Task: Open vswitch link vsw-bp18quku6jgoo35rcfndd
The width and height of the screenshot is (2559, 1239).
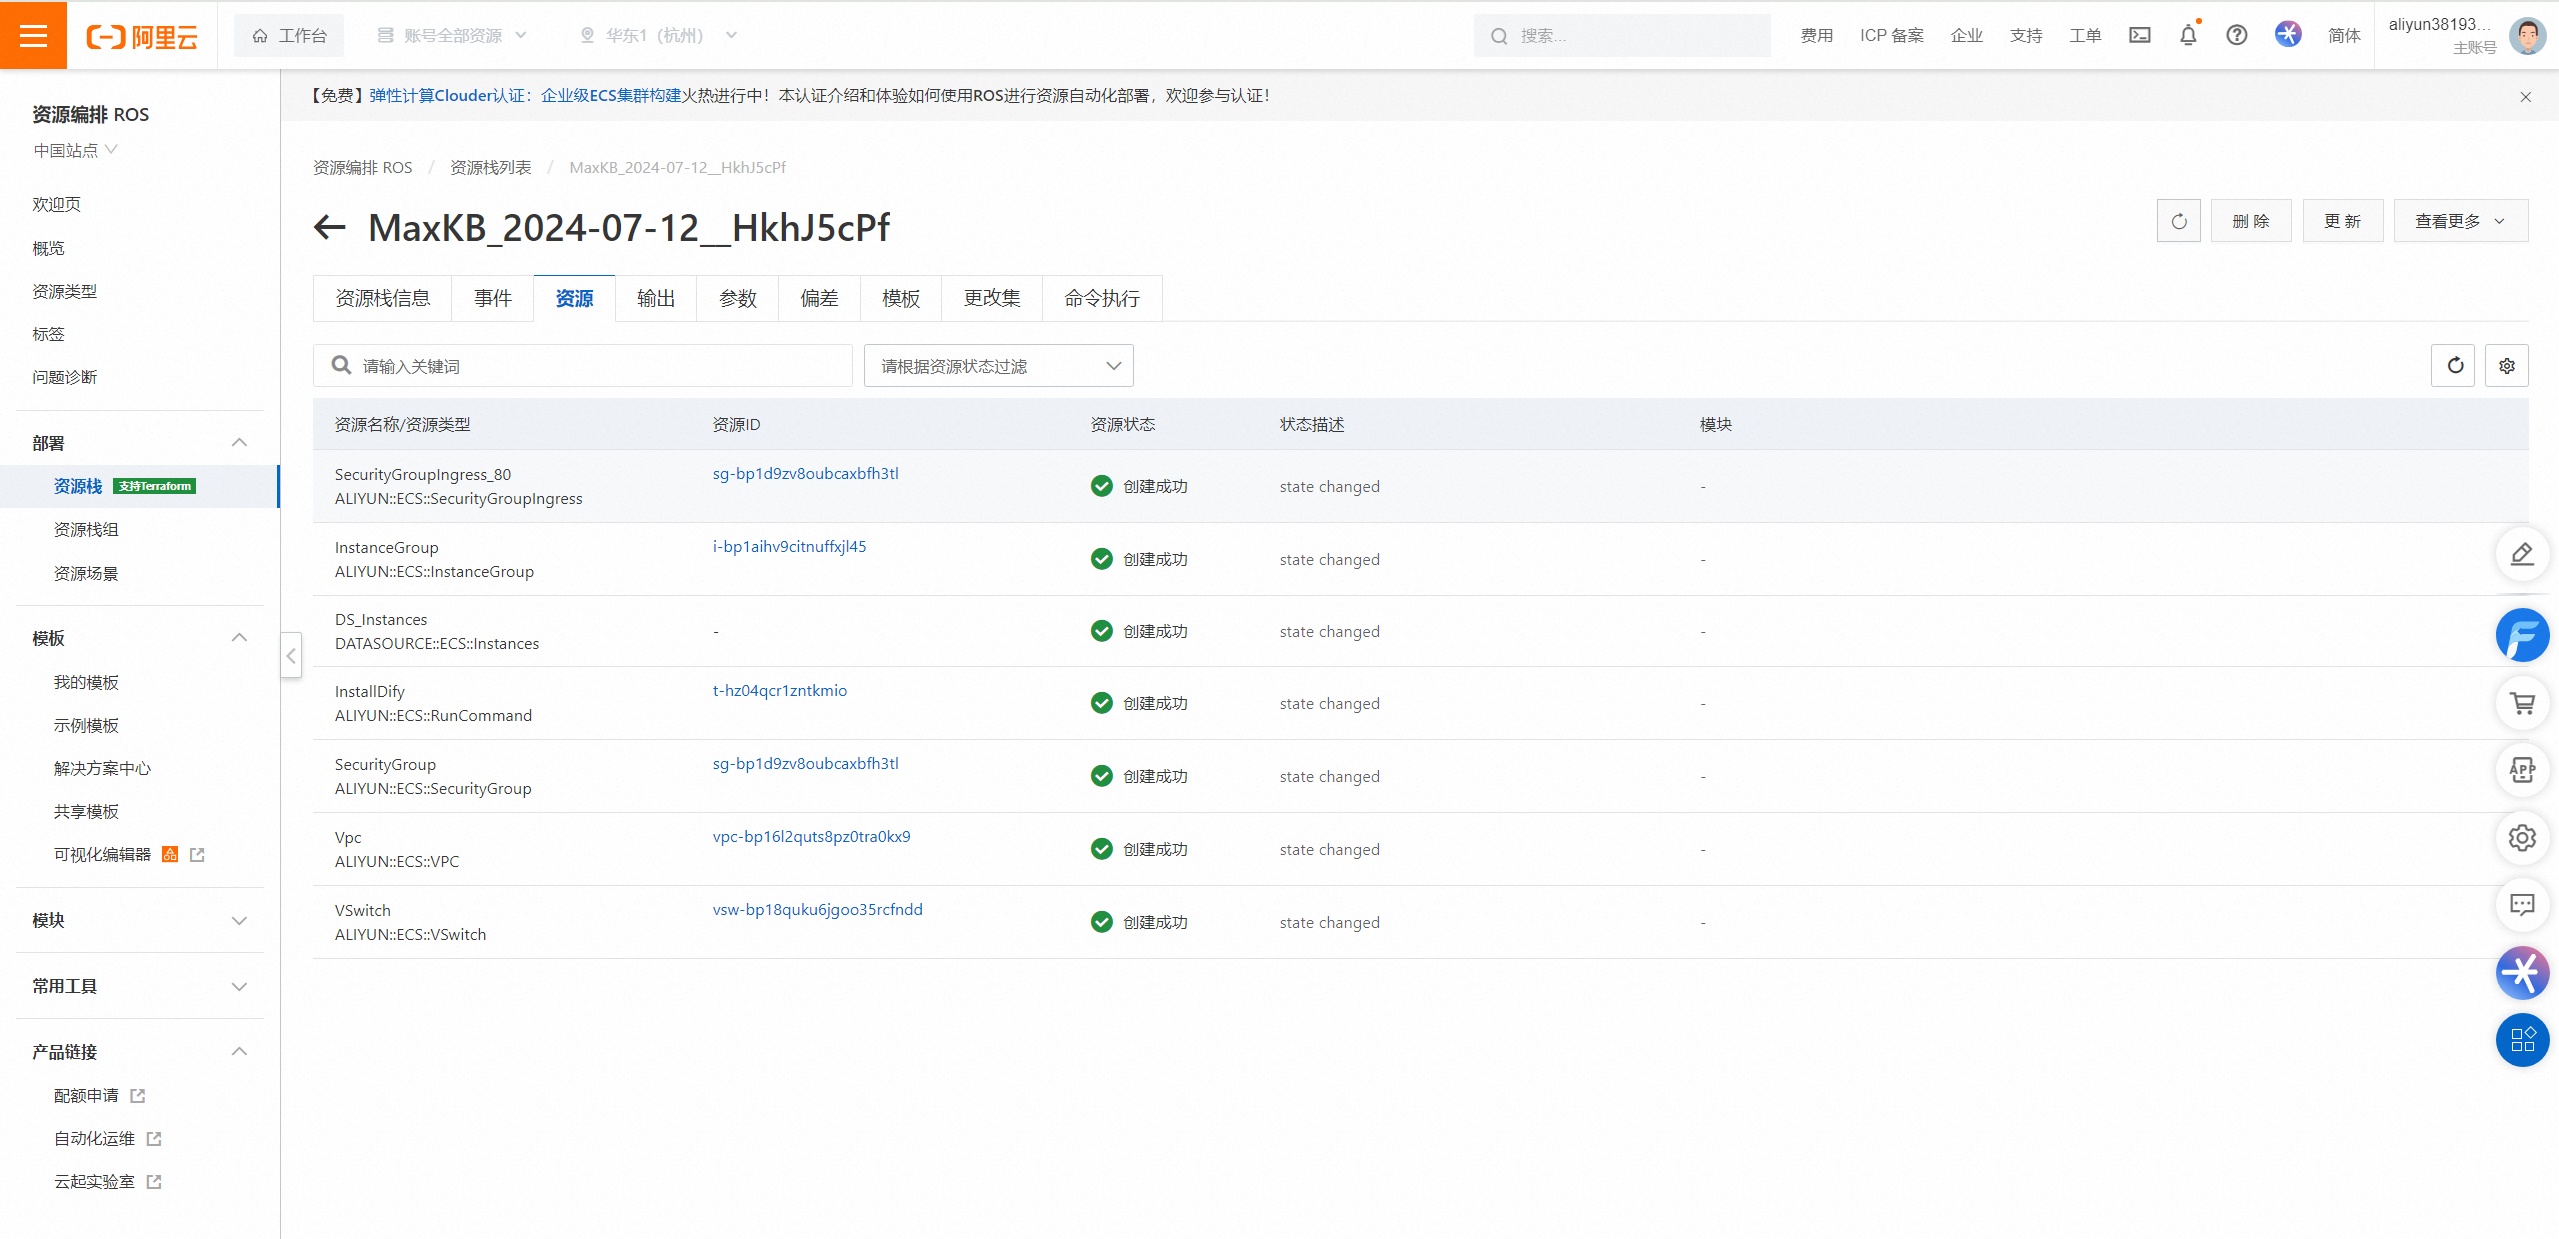Action: pos(817,909)
